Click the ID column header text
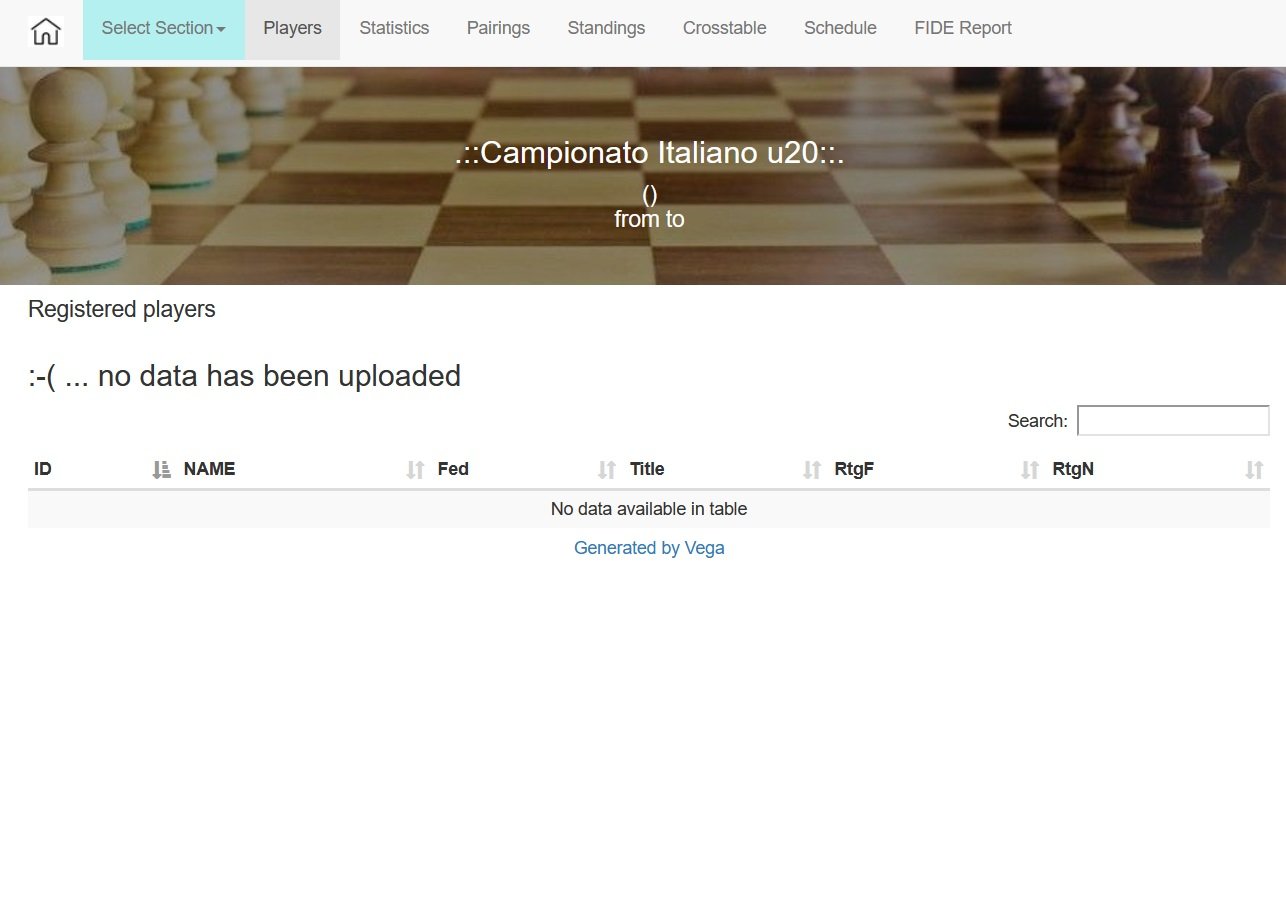 (43, 469)
